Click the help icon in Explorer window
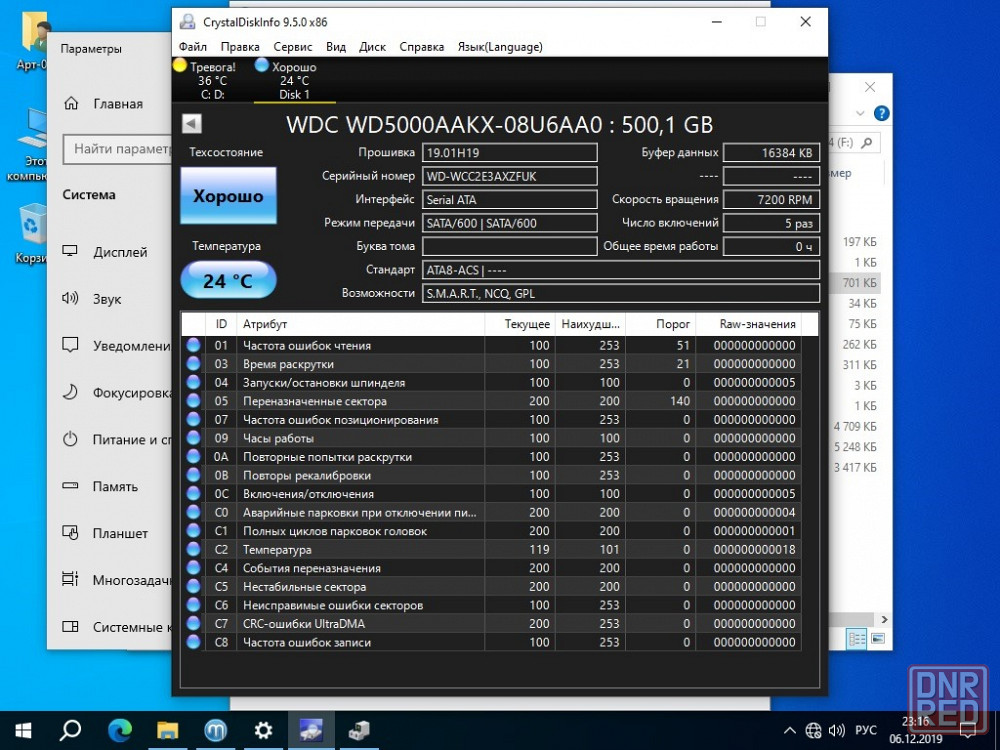Image resolution: width=1000 pixels, height=750 pixels. (x=881, y=114)
